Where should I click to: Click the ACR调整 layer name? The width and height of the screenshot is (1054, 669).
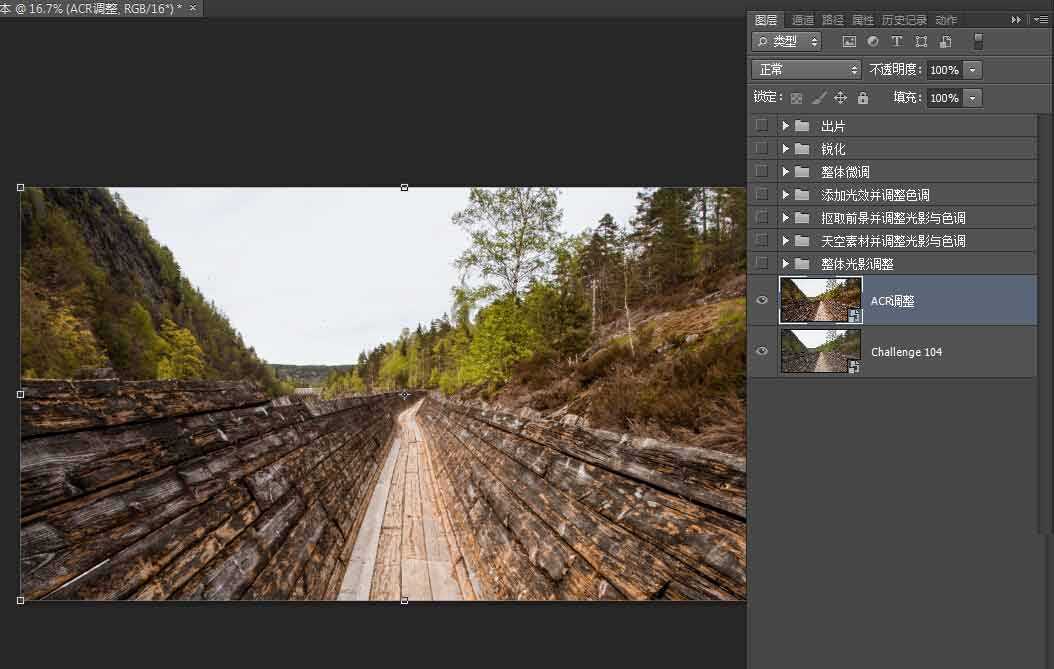pos(893,301)
